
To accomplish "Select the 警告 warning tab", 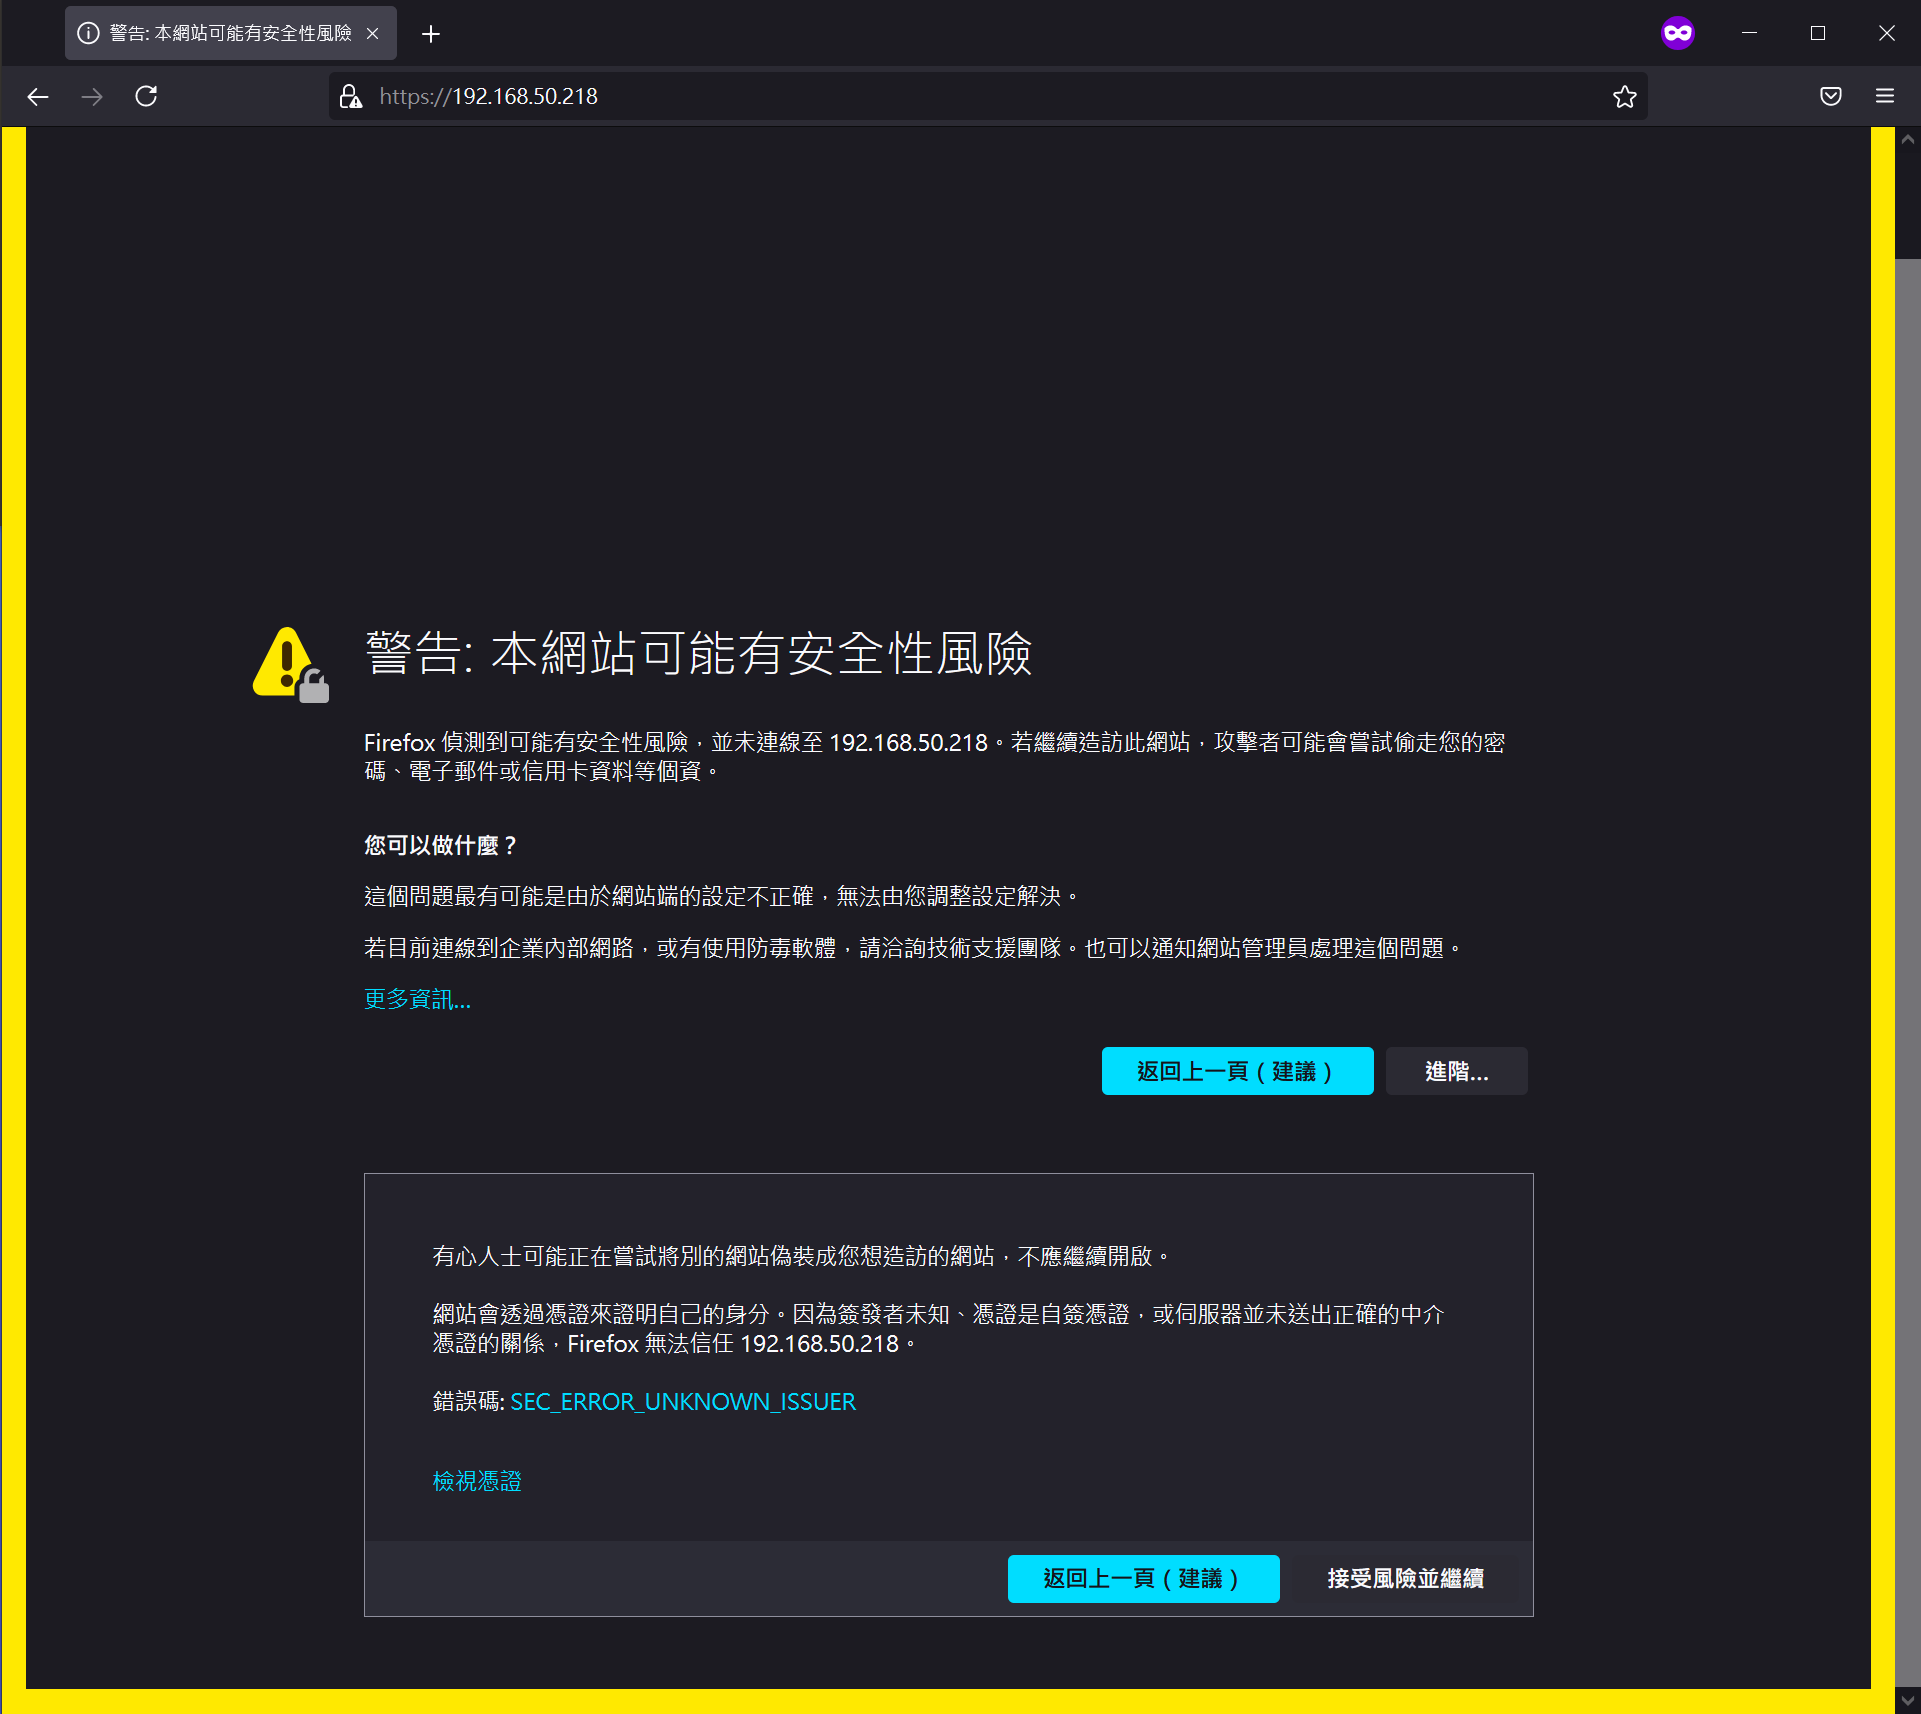I will pyautogui.click(x=228, y=33).
